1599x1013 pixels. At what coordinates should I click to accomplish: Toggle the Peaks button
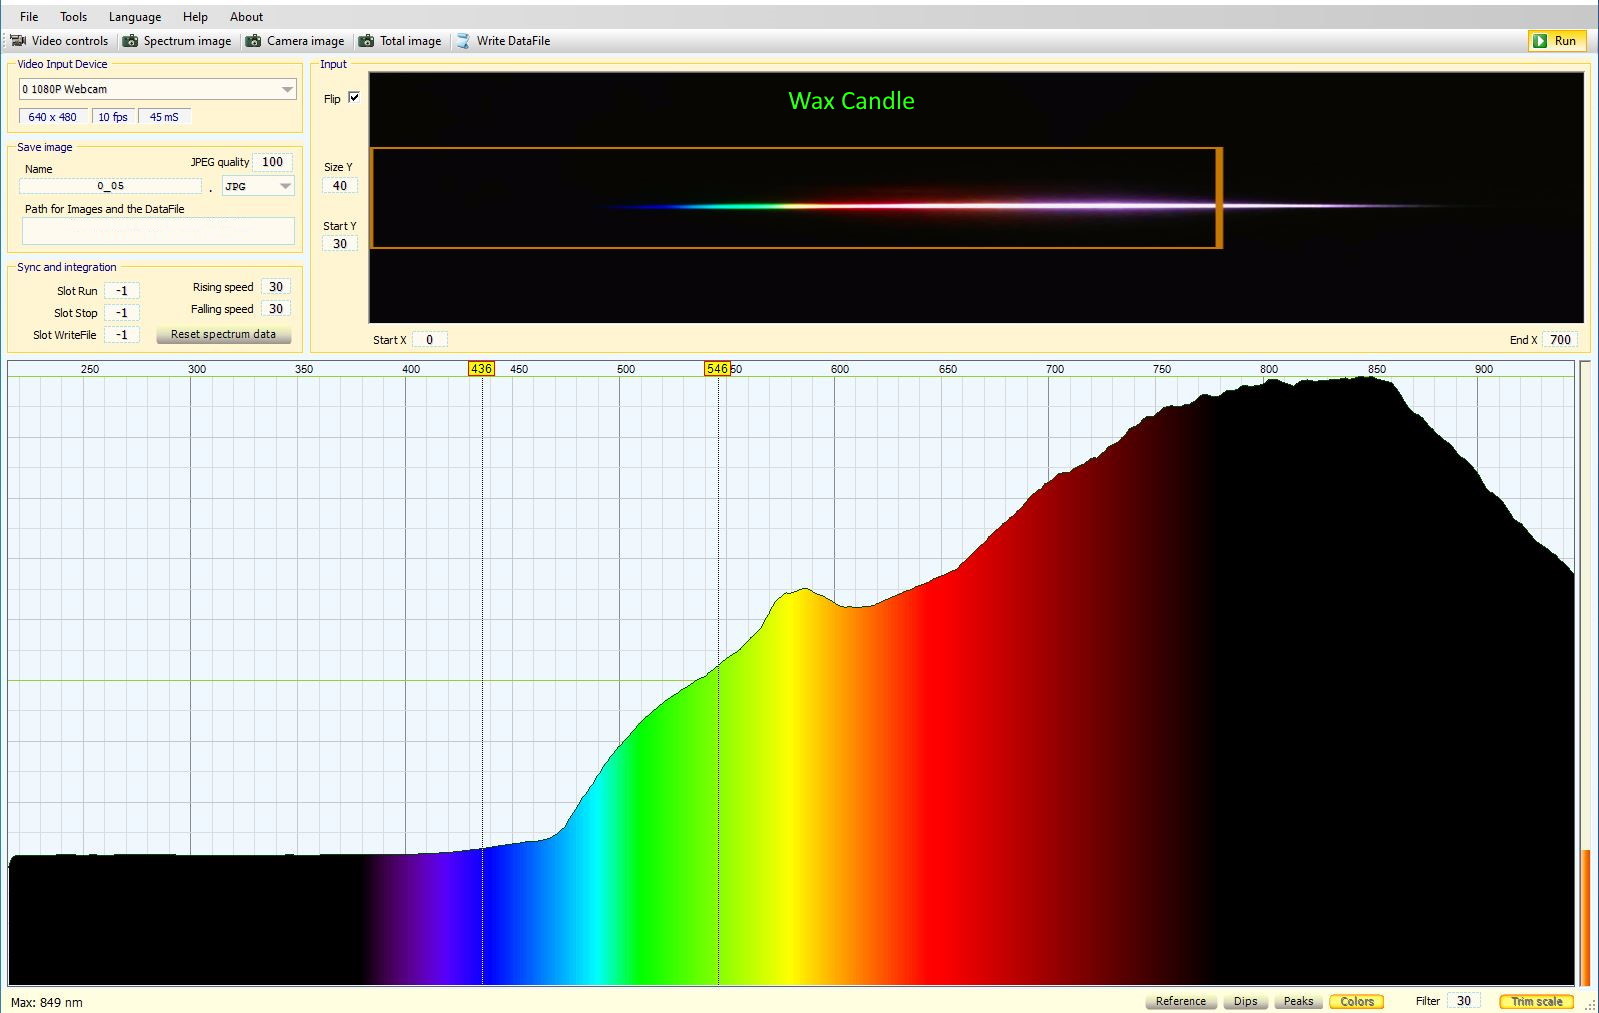click(x=1298, y=1001)
